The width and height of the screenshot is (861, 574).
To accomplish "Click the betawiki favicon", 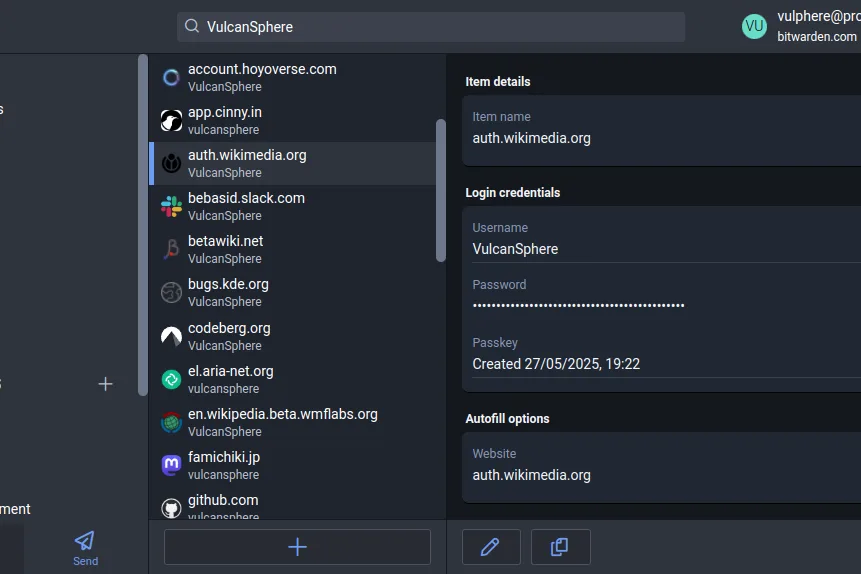I will click(x=171, y=249).
